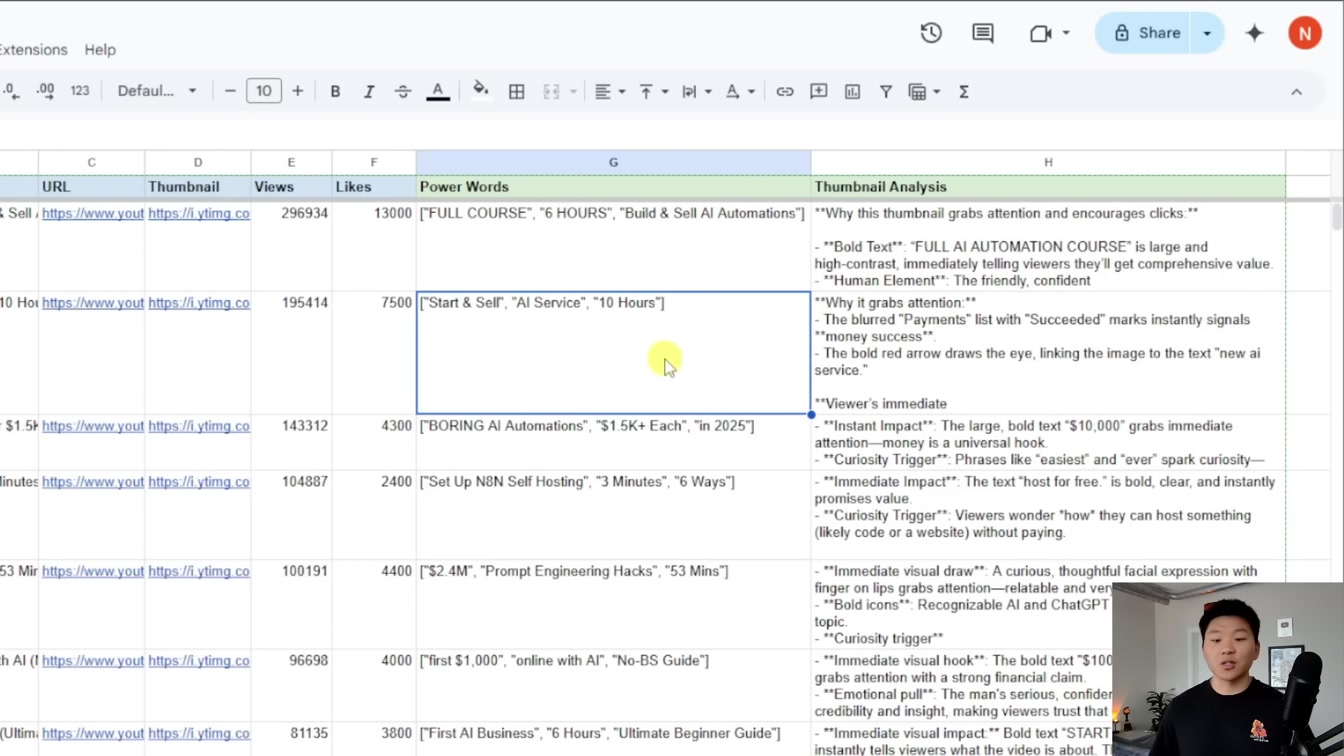Open ytimg thumbnail link in 96698 row
This screenshot has height=756, width=1344.
[x=199, y=660]
